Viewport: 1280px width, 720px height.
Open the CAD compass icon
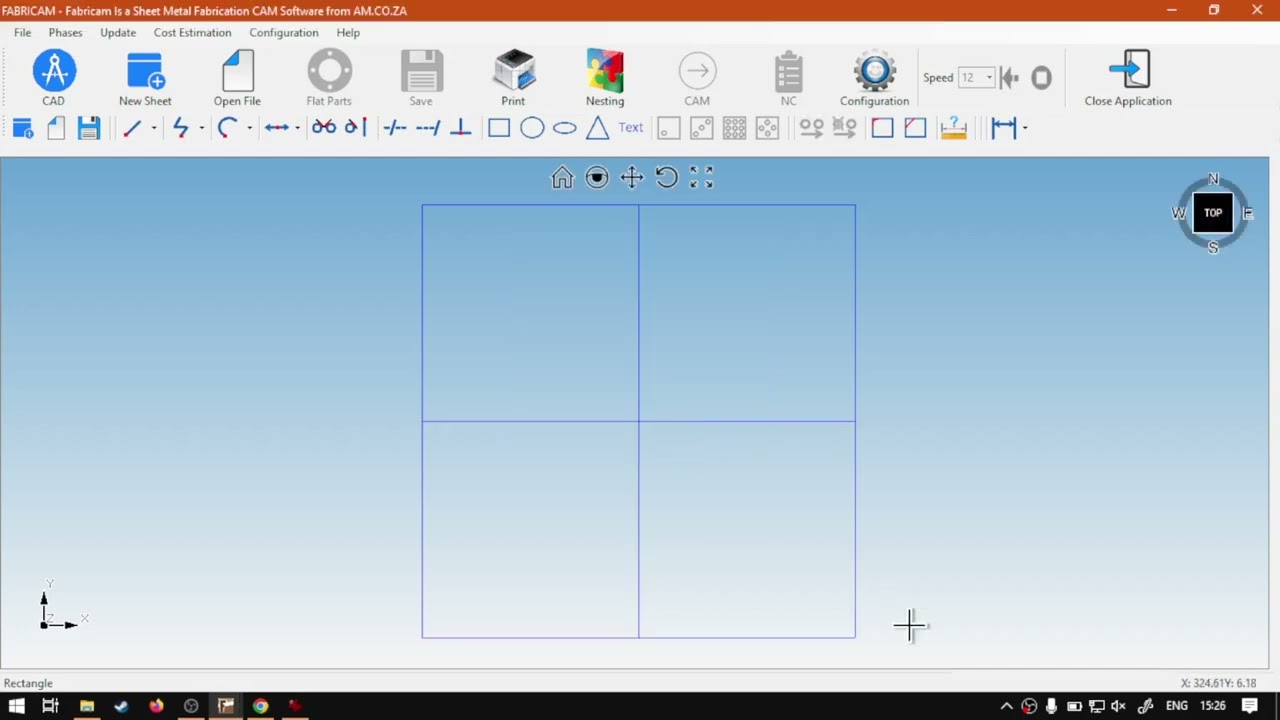pos(54,71)
